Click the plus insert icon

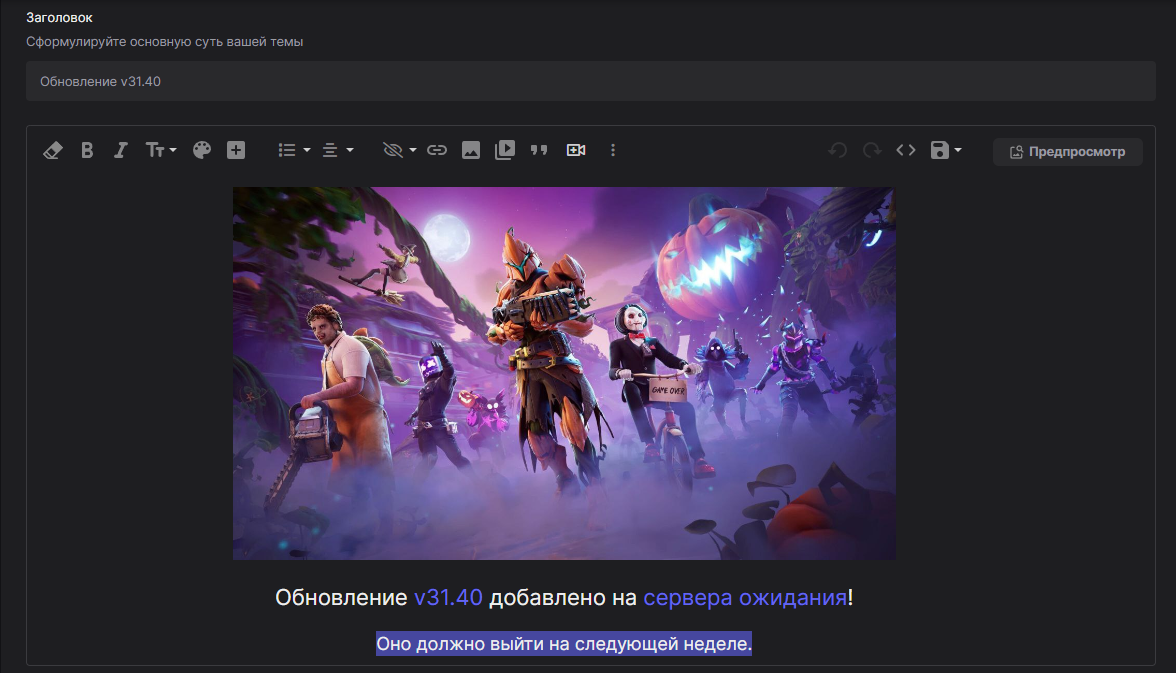point(236,150)
